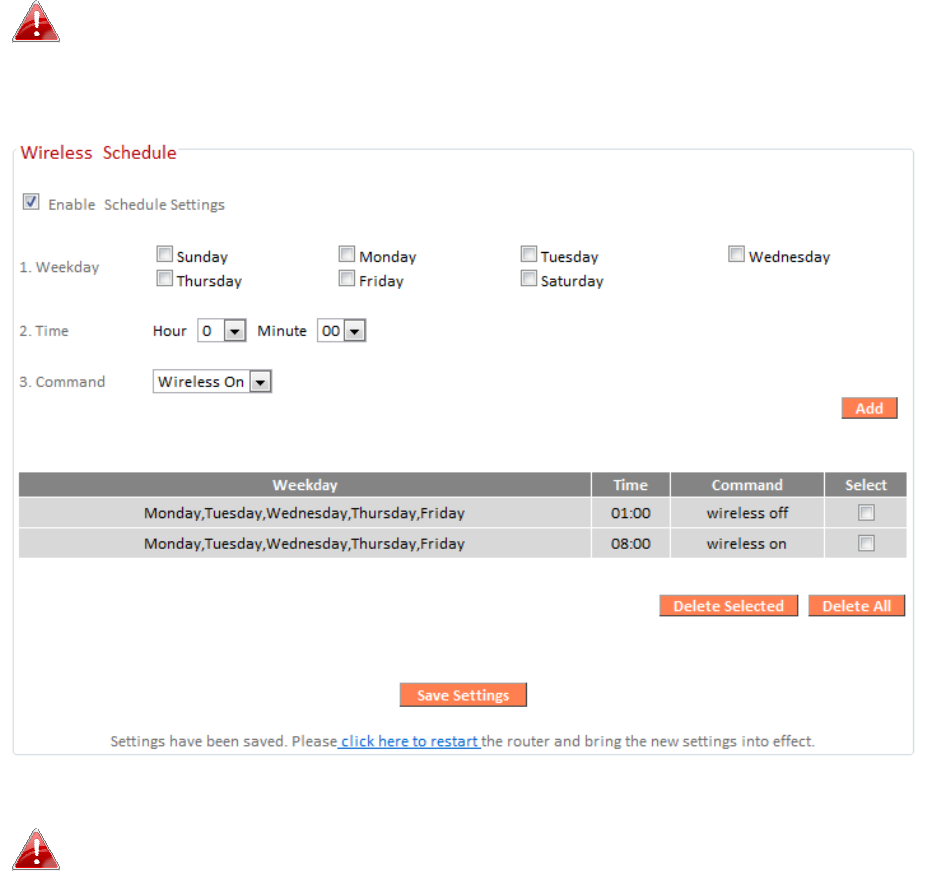Click the Time column header
Screen dimensions: 936x871
click(630, 485)
